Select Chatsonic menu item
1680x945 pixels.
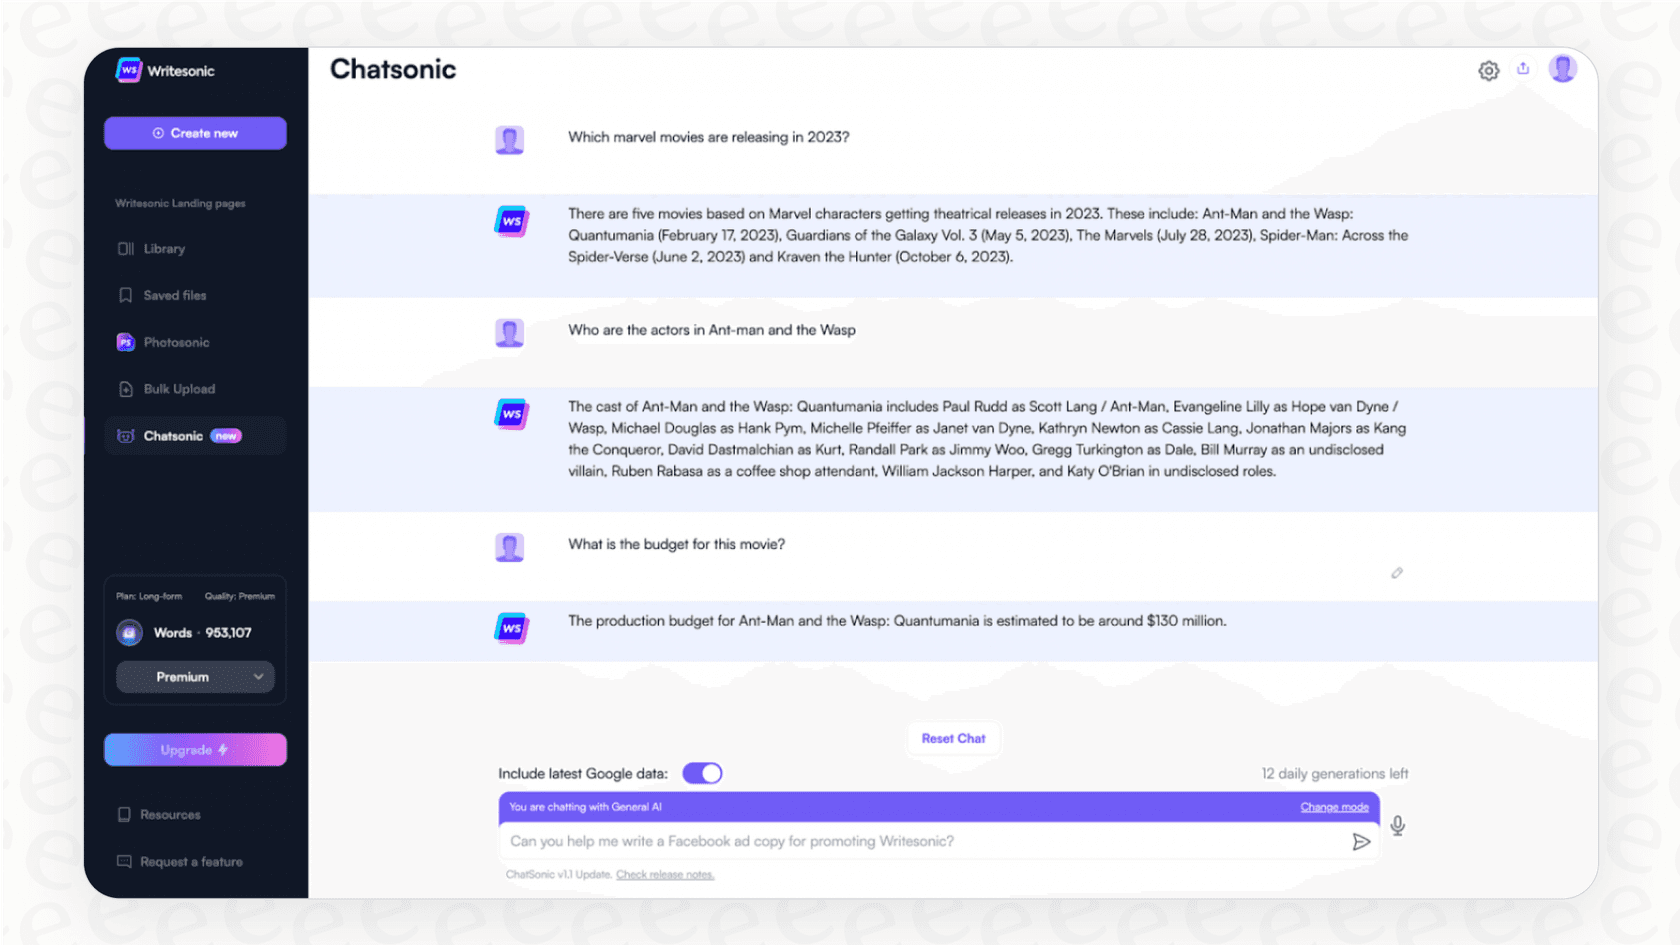(173, 436)
